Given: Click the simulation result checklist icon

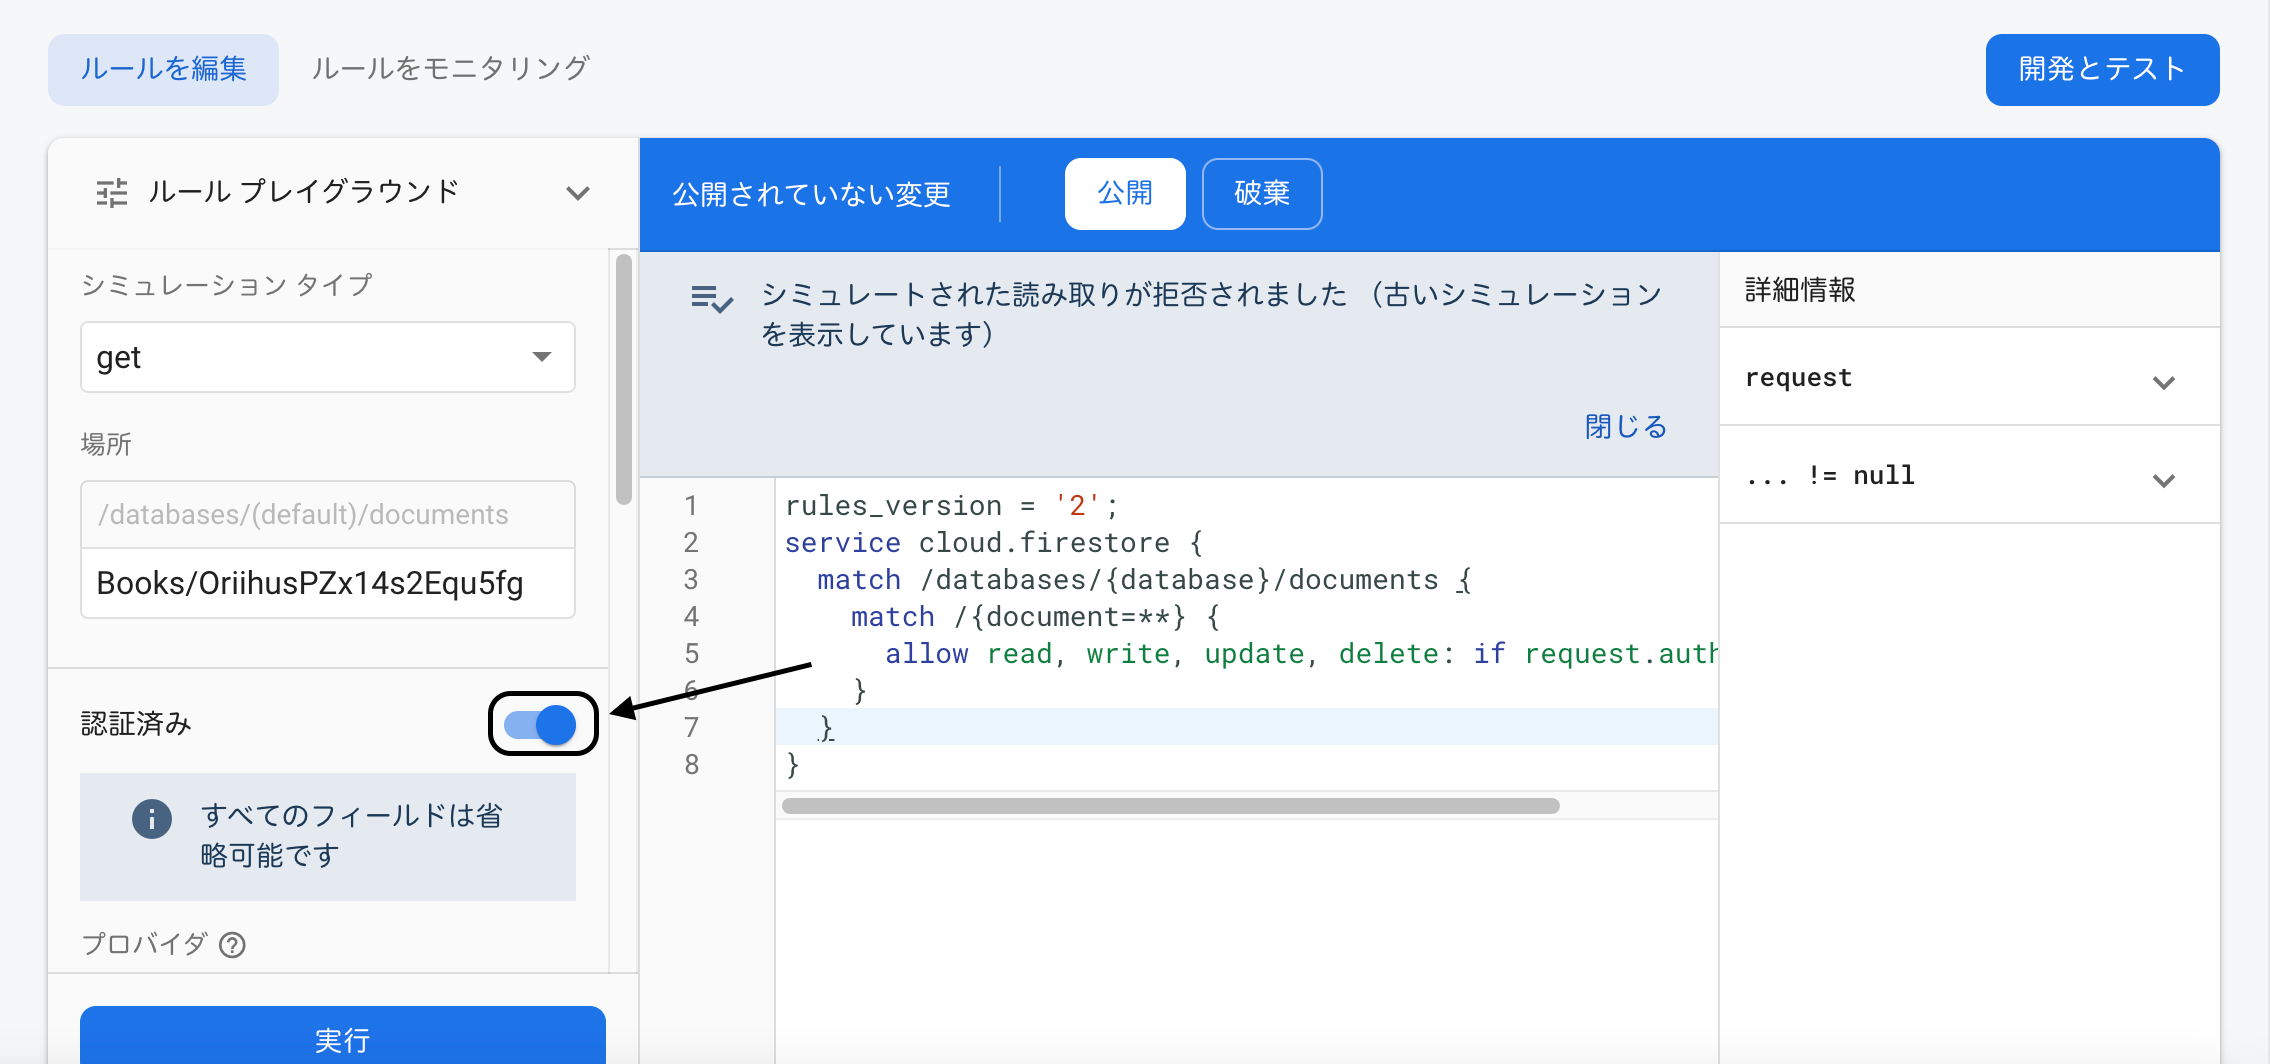Looking at the screenshot, I should pyautogui.click(x=712, y=298).
